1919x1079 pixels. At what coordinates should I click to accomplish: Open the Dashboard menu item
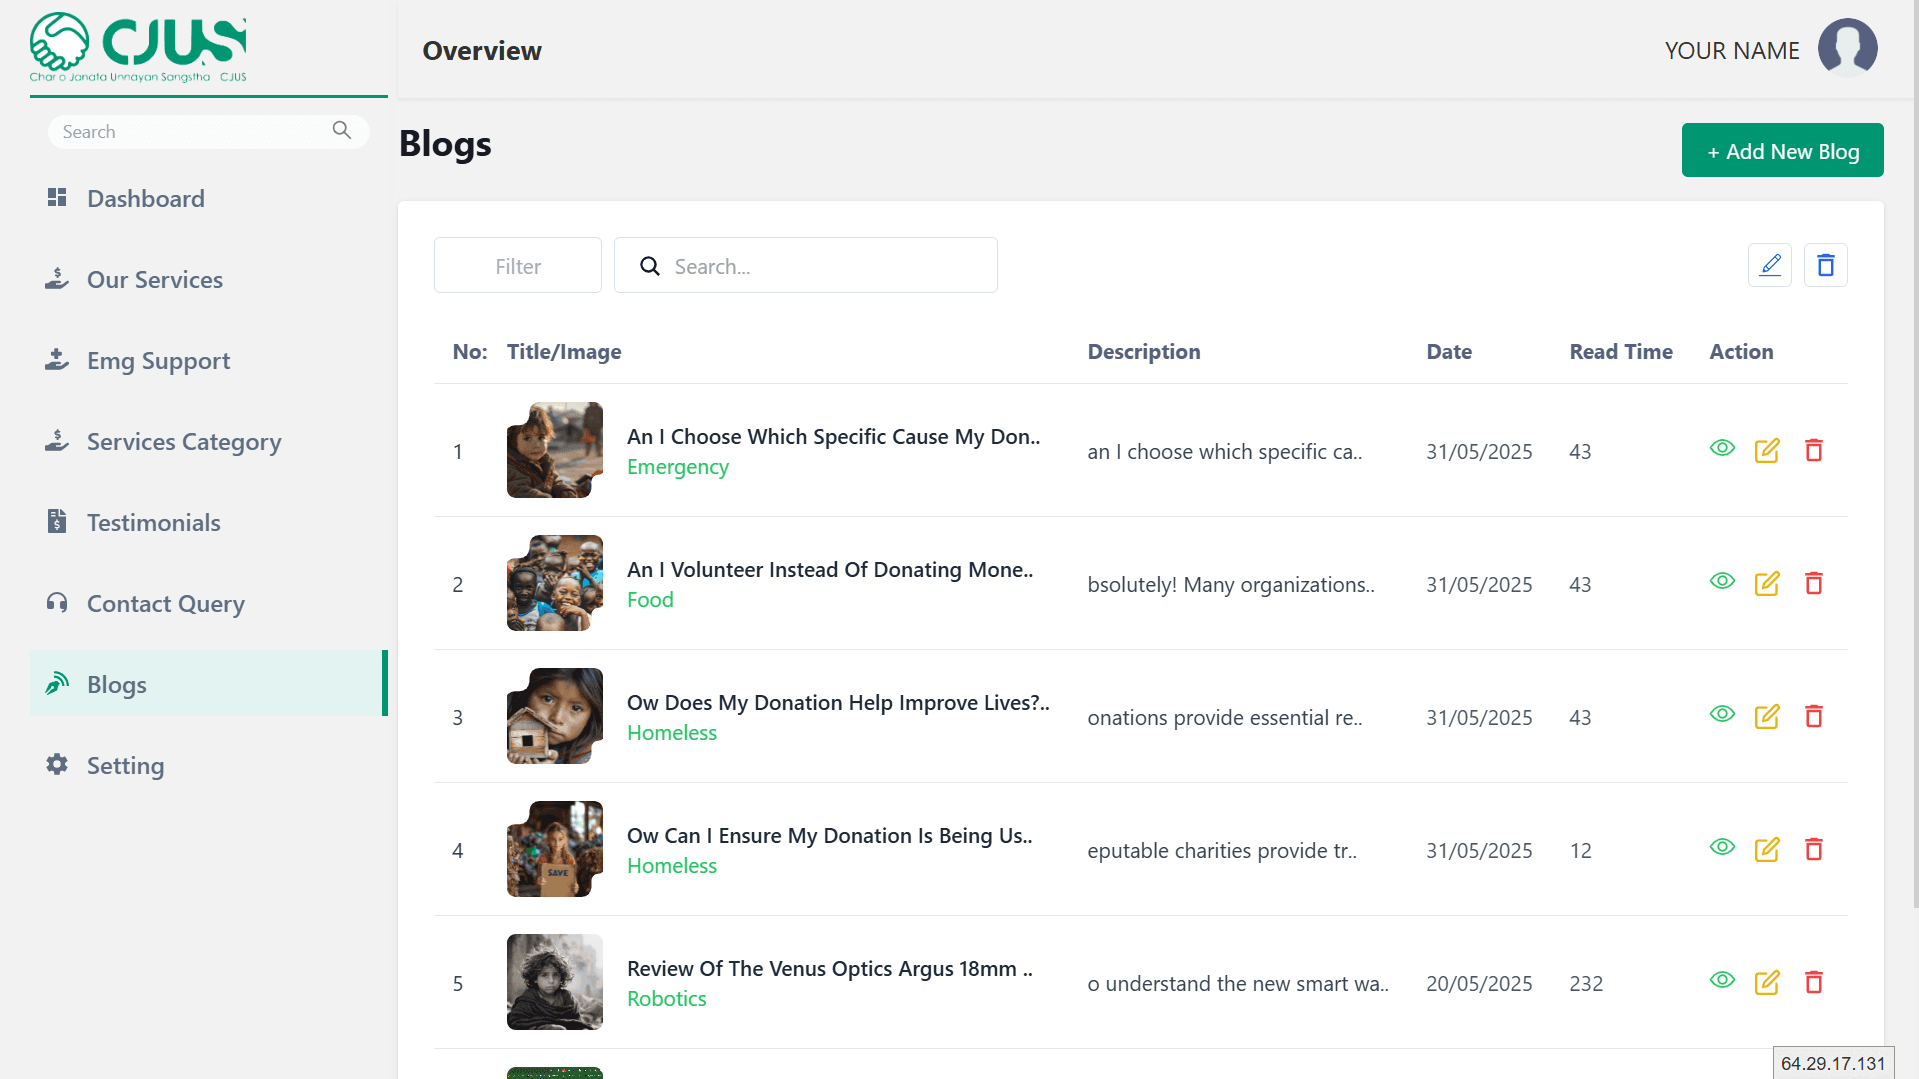(x=145, y=199)
